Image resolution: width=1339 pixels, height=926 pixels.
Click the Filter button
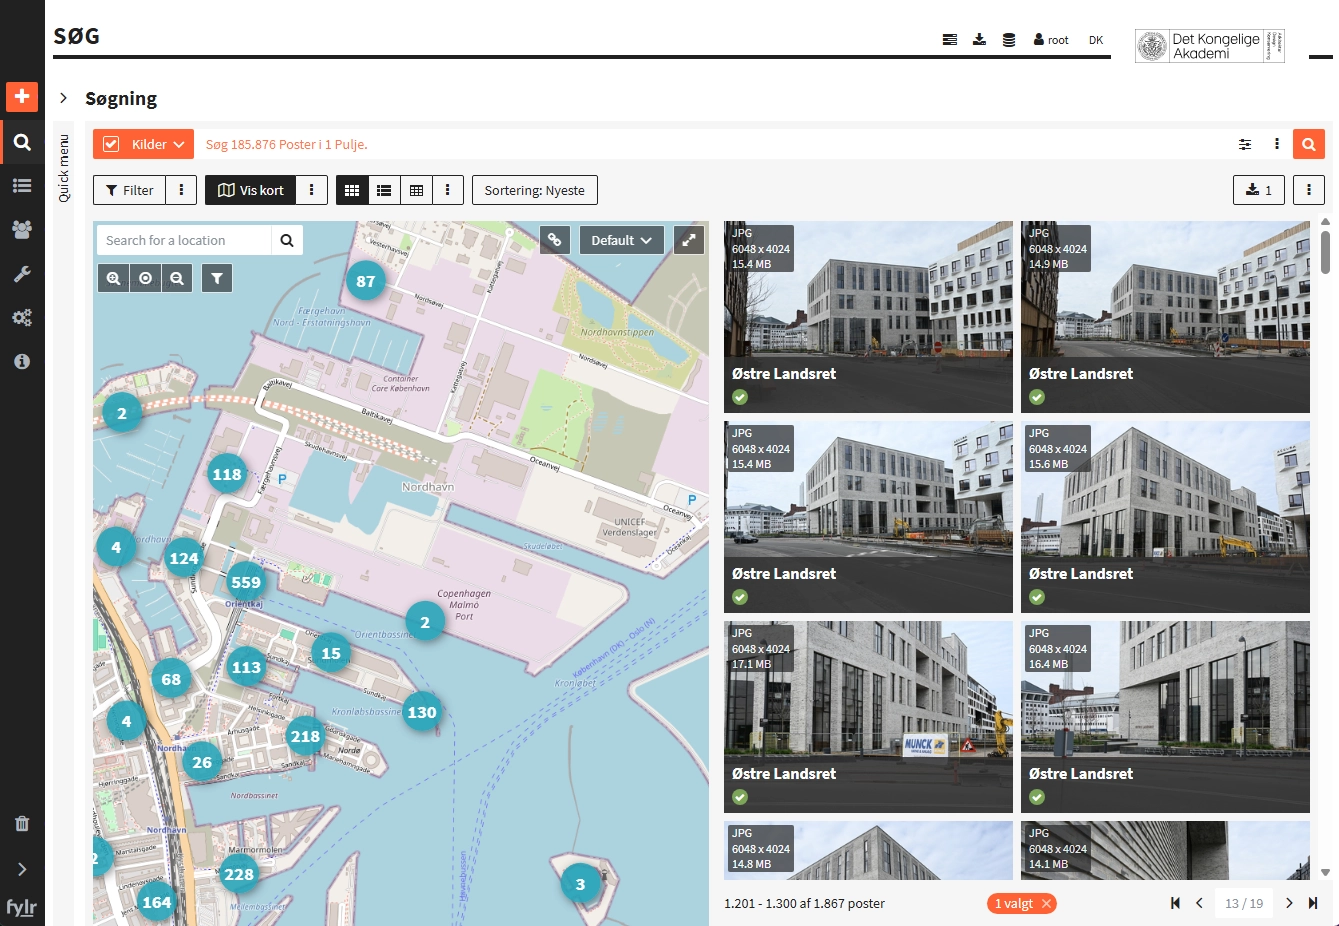pyautogui.click(x=130, y=190)
